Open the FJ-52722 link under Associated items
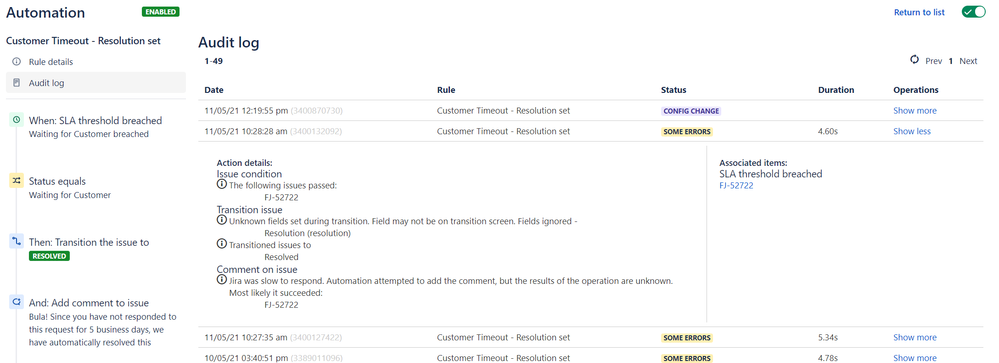Image resolution: width=999 pixels, height=363 pixels. pyautogui.click(x=737, y=185)
